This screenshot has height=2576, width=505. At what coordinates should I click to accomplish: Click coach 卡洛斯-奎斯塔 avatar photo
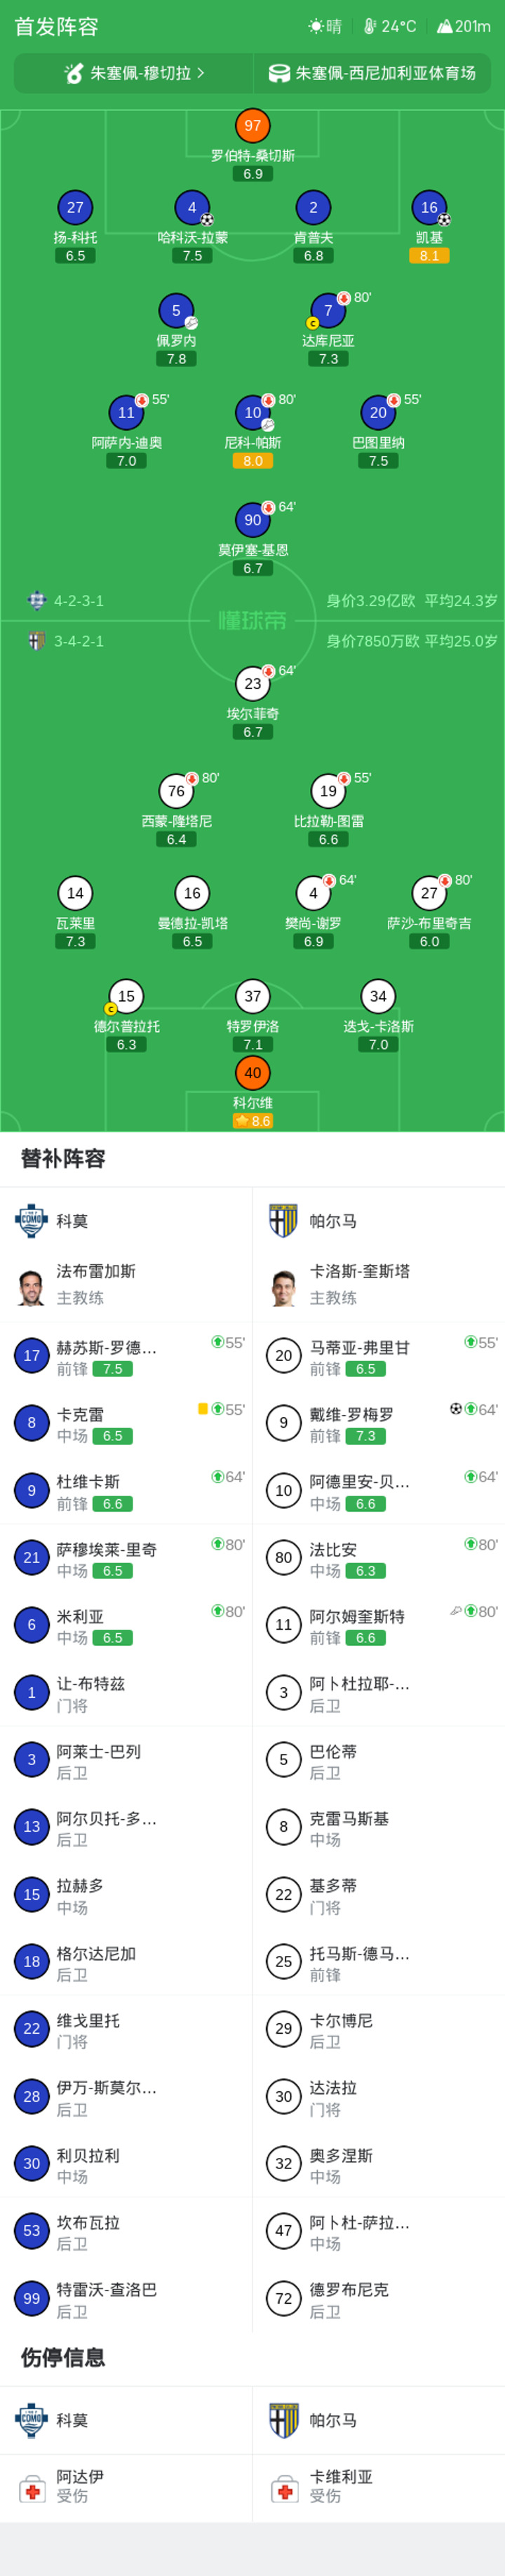pyautogui.click(x=284, y=1285)
